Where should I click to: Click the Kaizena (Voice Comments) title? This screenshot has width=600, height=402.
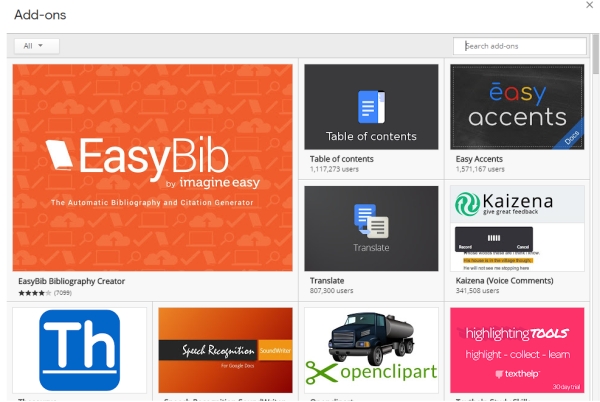pyautogui.click(x=504, y=280)
